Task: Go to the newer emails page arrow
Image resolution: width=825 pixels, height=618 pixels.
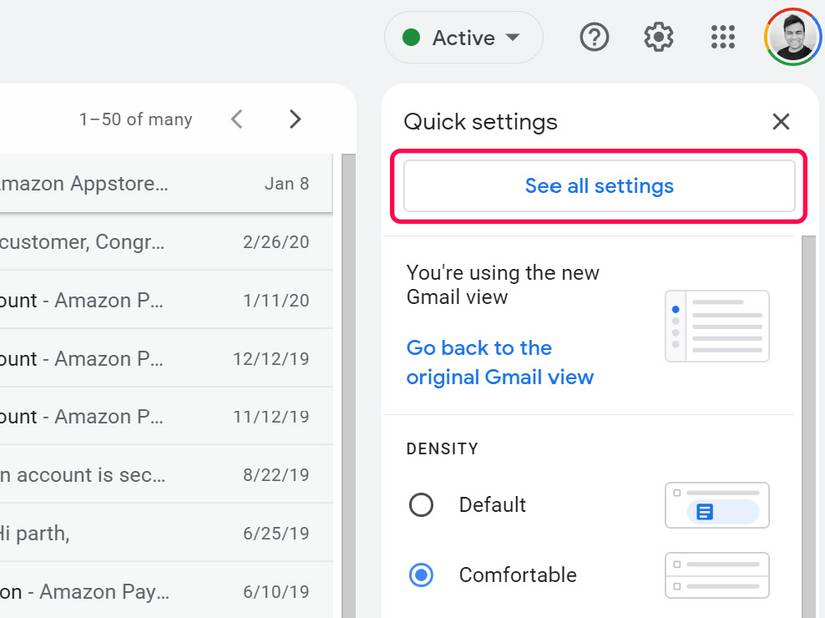Action: click(237, 119)
